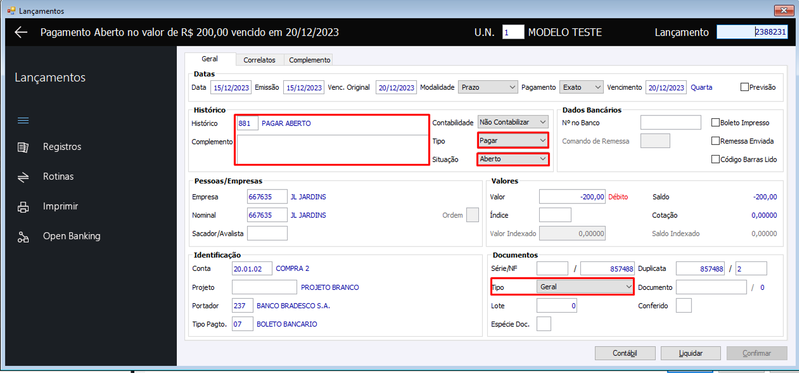Click the Liquidar button

tap(690, 353)
